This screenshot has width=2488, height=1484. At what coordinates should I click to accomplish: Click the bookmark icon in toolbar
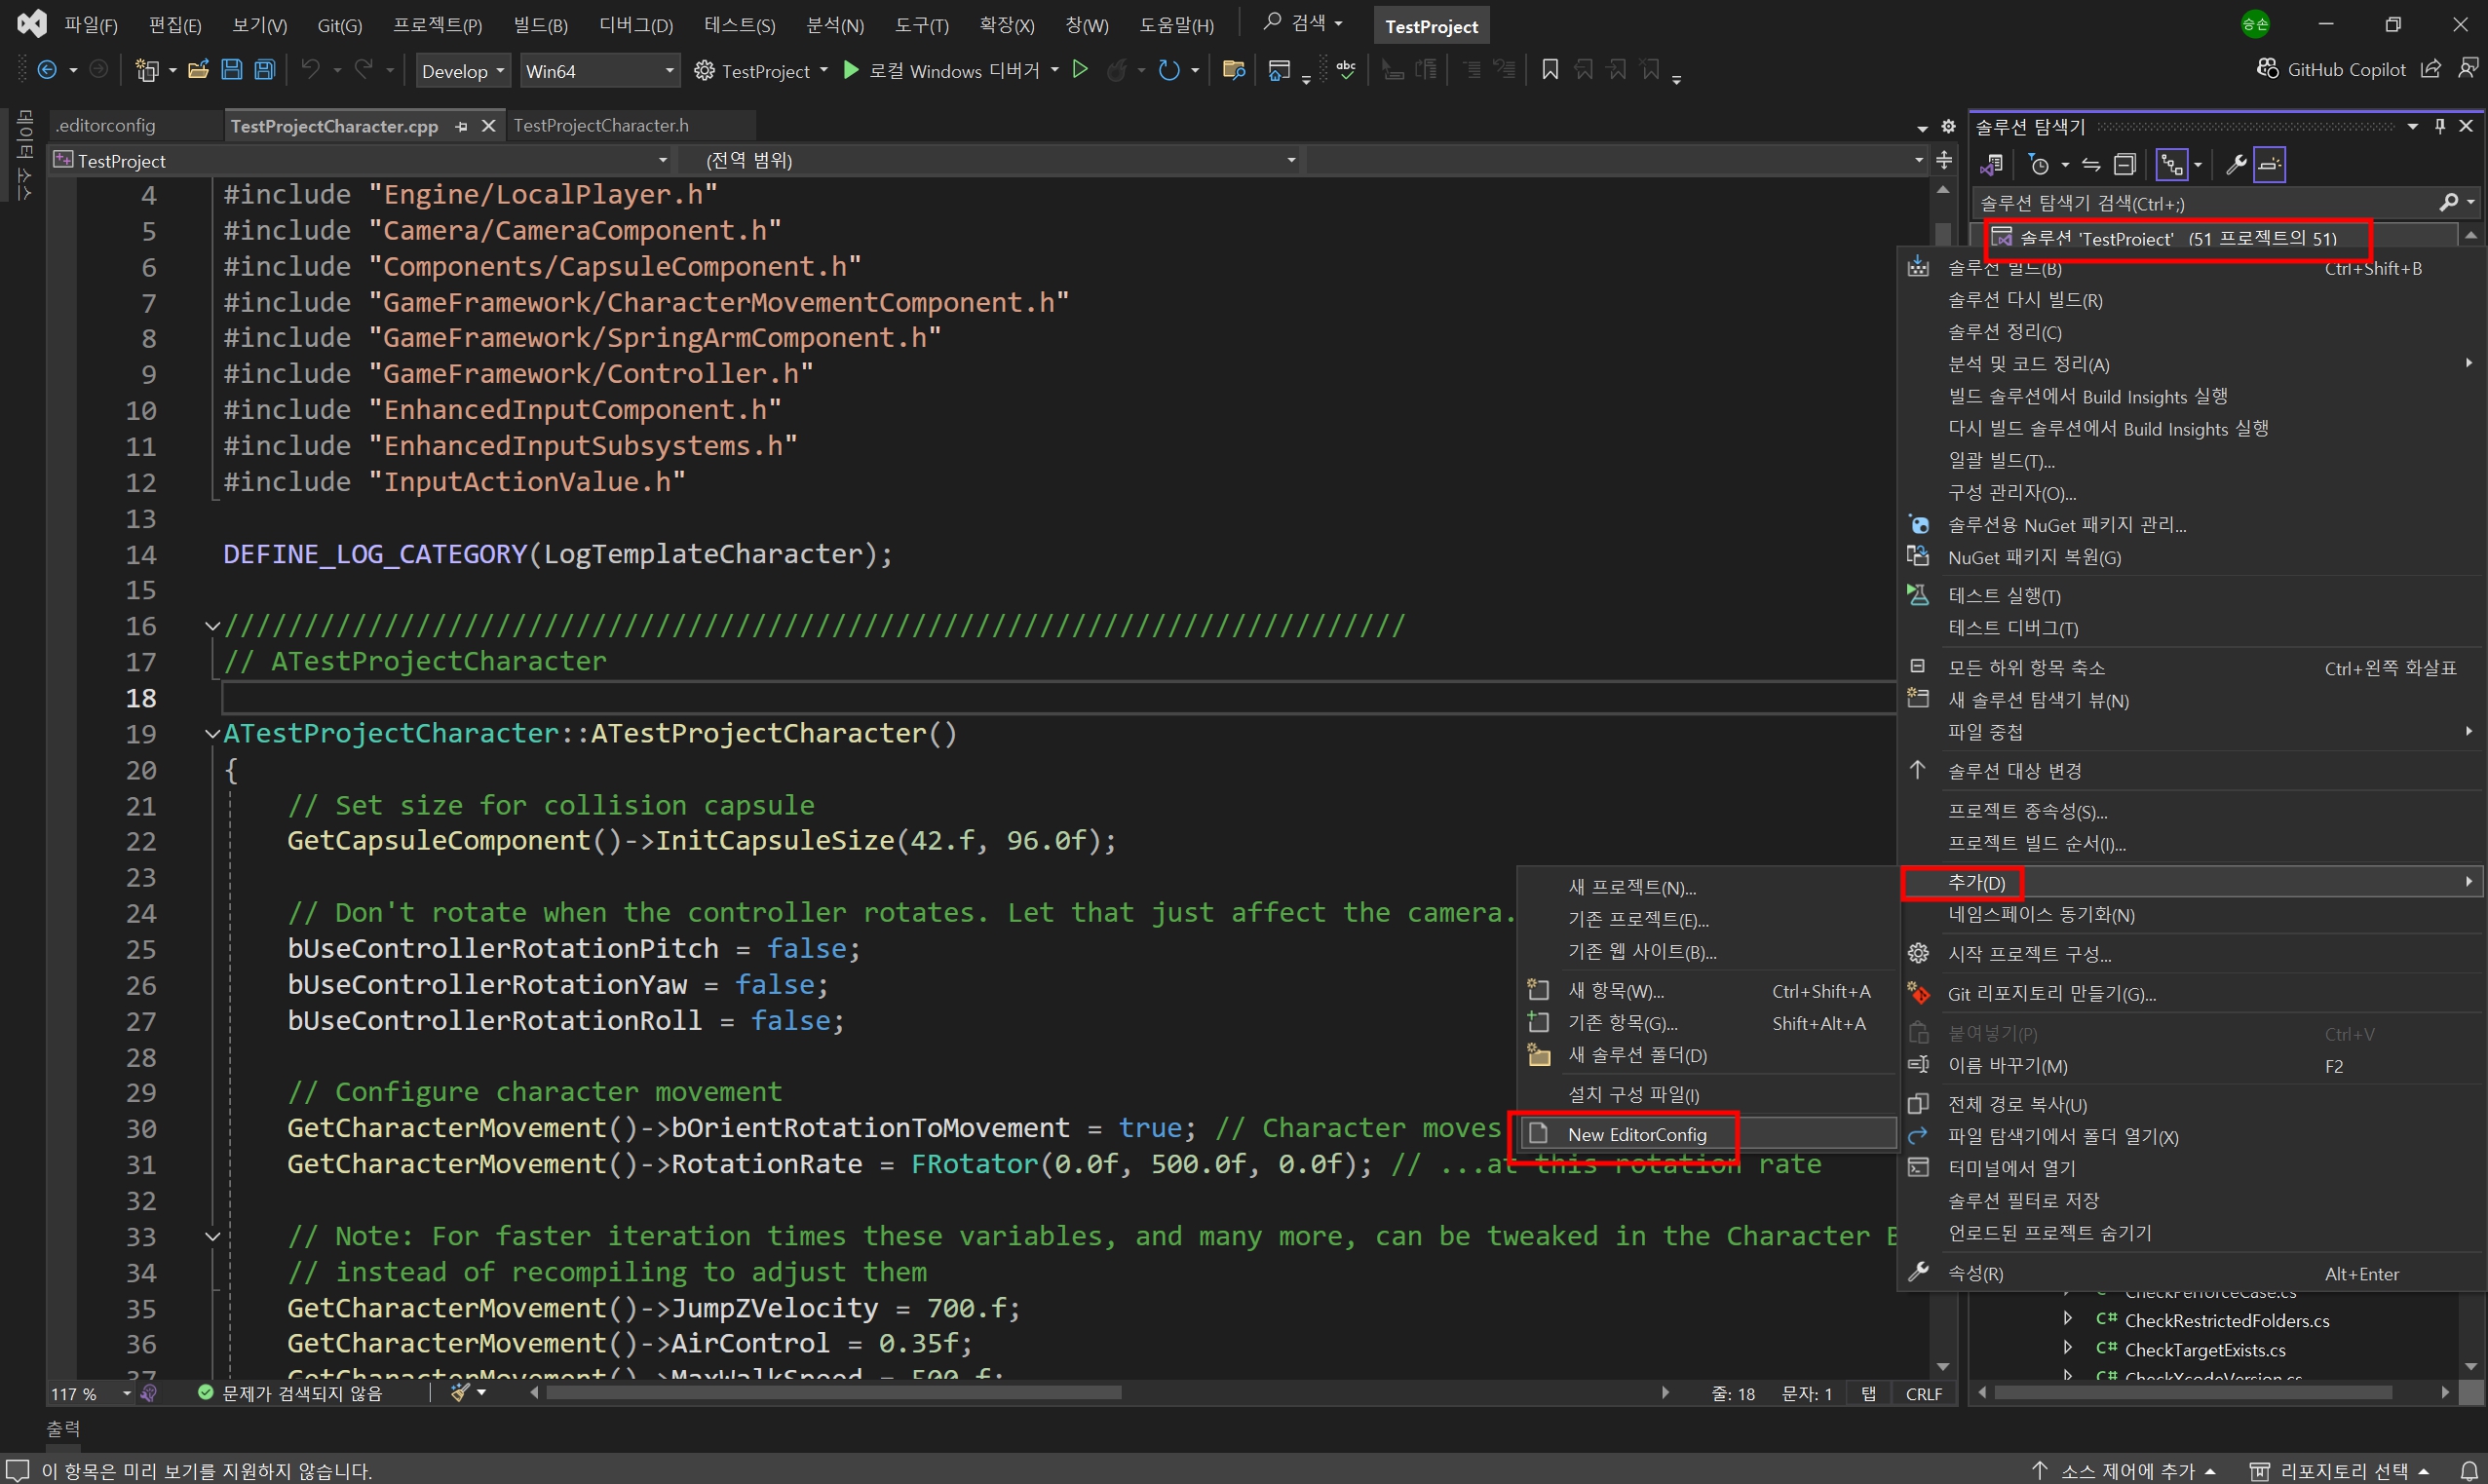pyautogui.click(x=1550, y=70)
